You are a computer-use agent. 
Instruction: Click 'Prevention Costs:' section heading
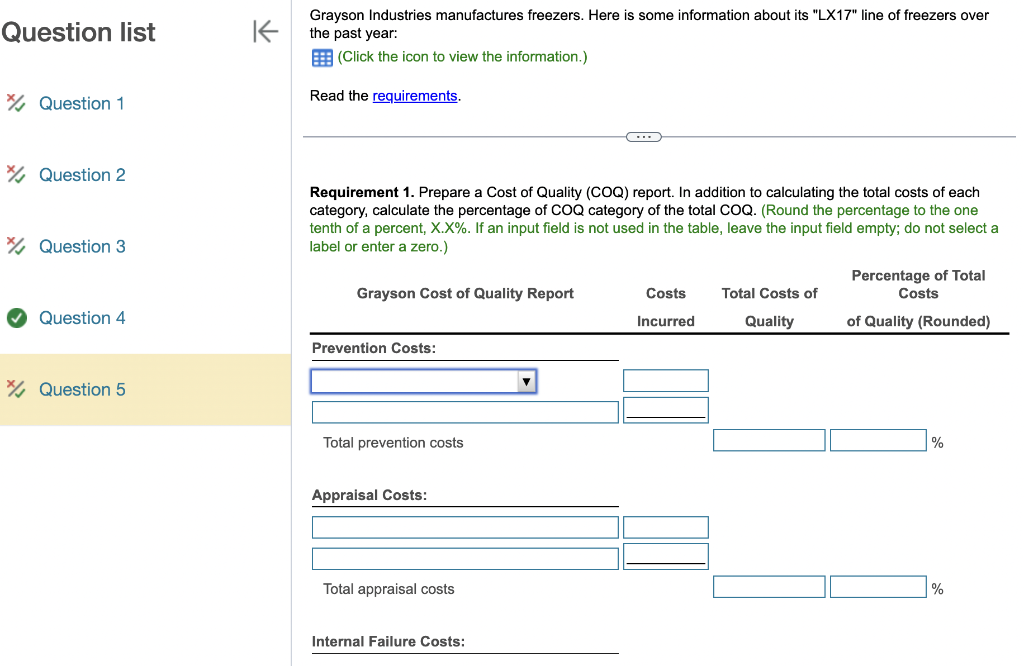374,348
